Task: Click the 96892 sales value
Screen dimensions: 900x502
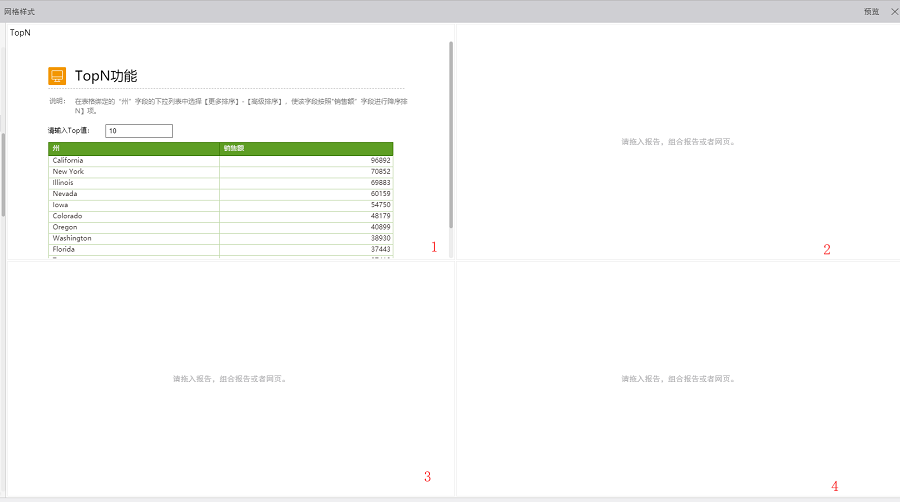Action: point(379,160)
